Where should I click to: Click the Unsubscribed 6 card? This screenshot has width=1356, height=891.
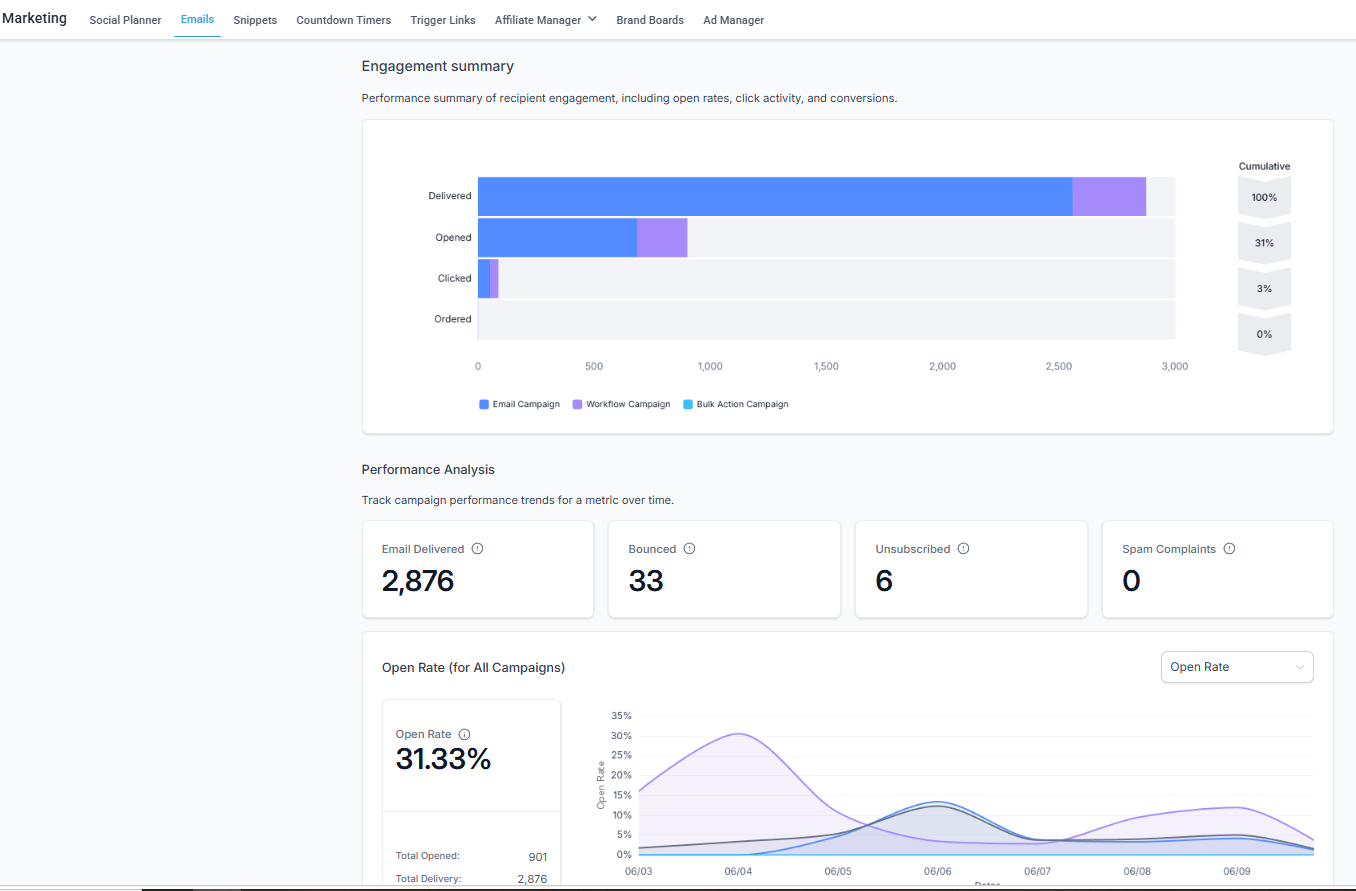pyautogui.click(x=971, y=569)
